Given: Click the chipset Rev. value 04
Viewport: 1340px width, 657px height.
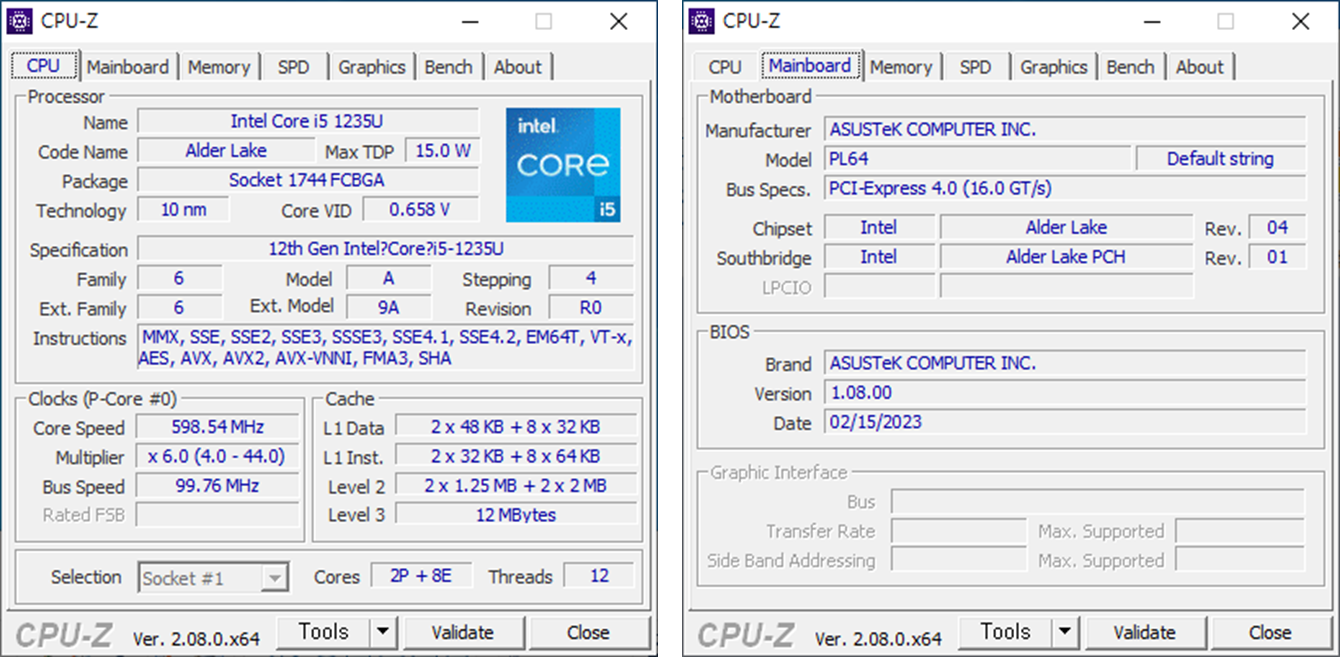Looking at the screenshot, I should 1277,227.
